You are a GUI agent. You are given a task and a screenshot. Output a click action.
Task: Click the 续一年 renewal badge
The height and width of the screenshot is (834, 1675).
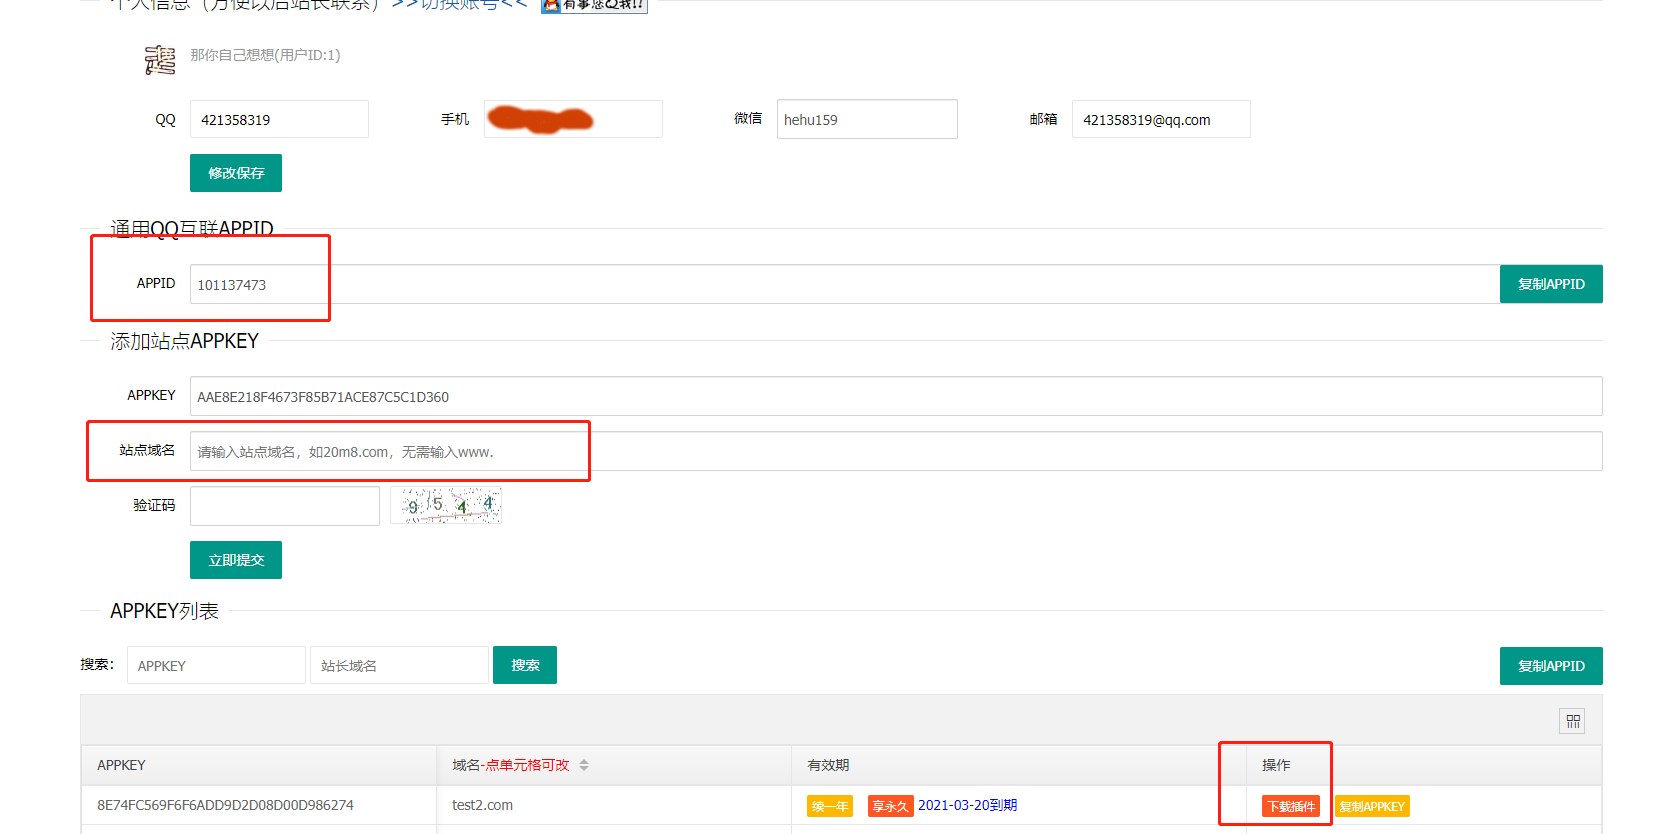[830, 806]
